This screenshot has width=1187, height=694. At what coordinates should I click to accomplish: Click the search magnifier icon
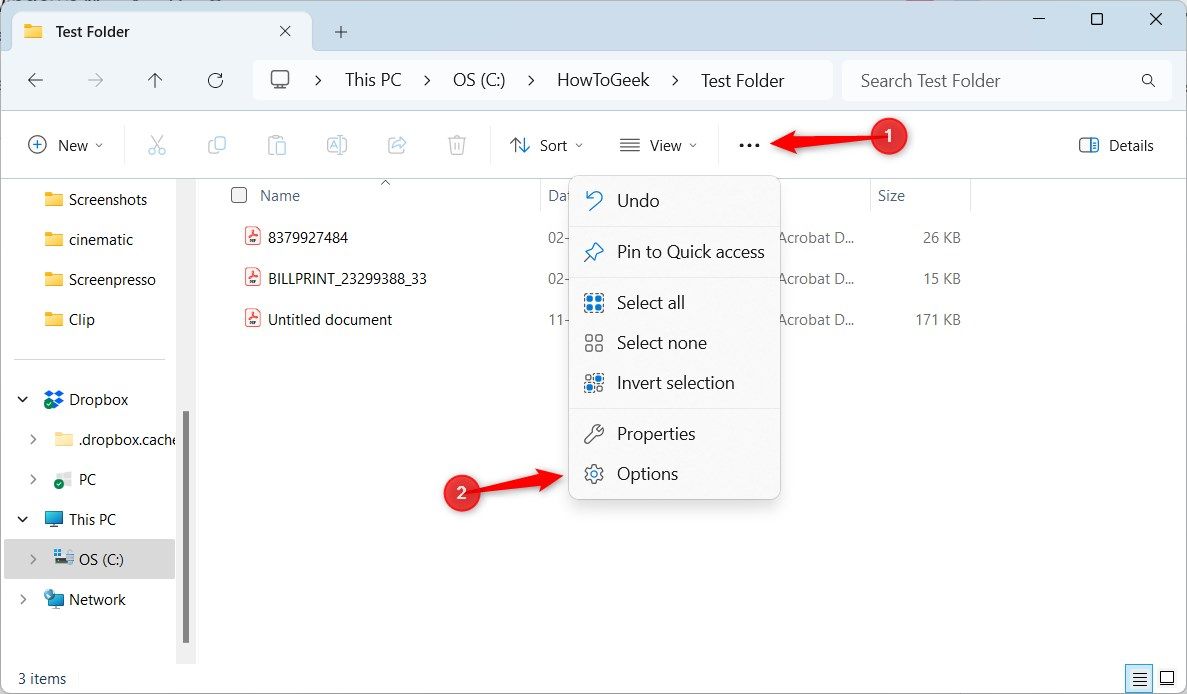[1148, 80]
